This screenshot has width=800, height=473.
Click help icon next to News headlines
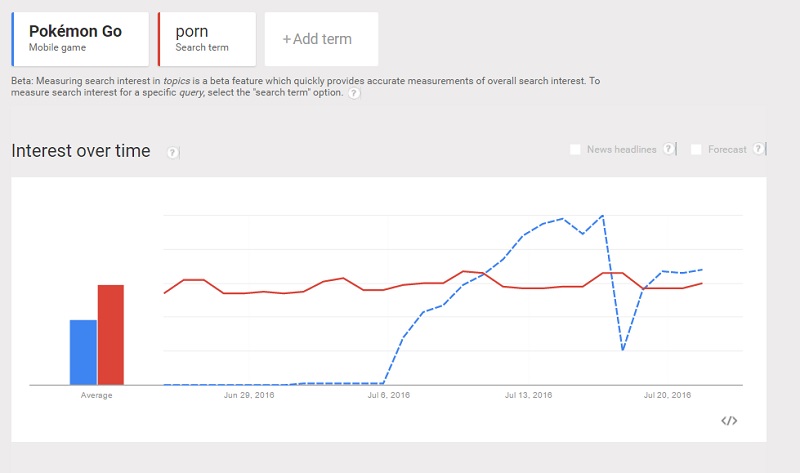click(x=668, y=149)
